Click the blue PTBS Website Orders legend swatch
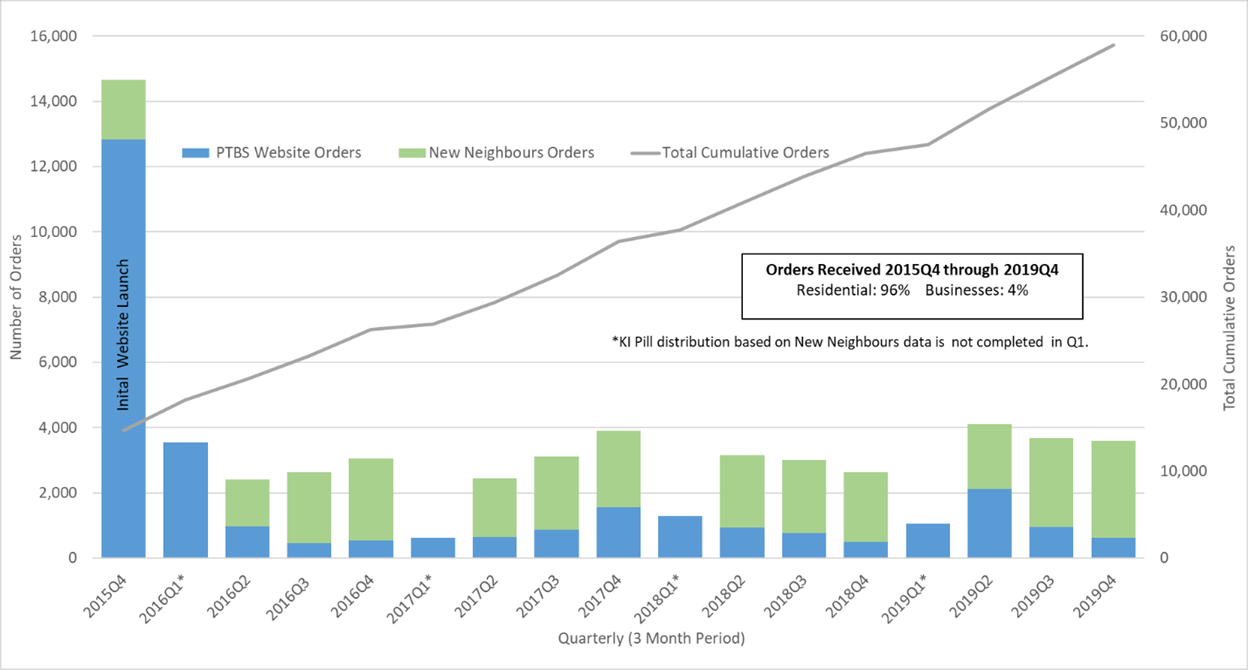Image resolution: width=1248 pixels, height=670 pixels. pyautogui.click(x=196, y=153)
